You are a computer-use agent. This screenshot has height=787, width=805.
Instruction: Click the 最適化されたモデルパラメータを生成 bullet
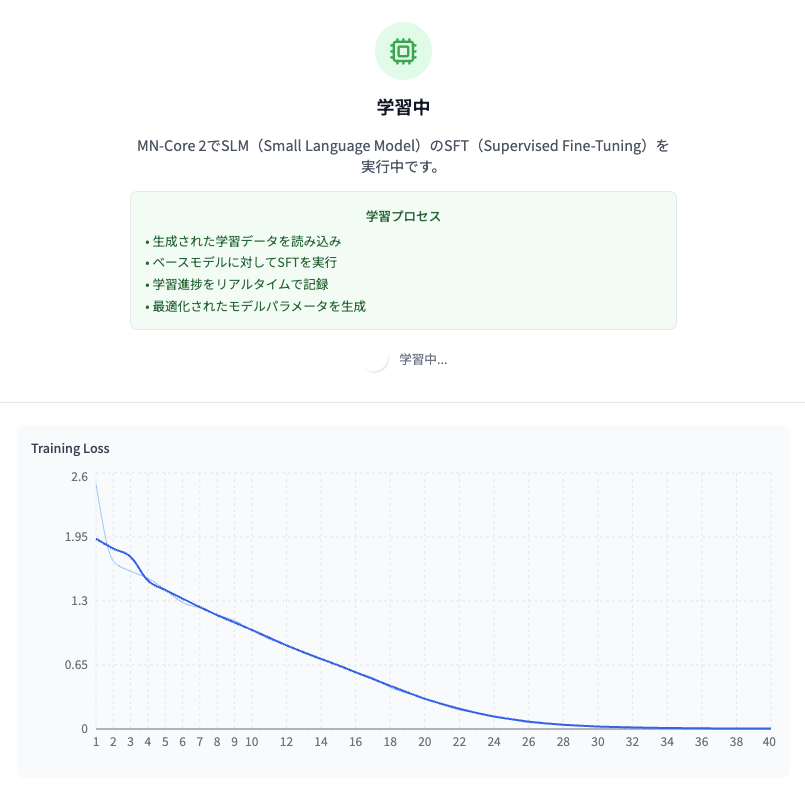255,306
